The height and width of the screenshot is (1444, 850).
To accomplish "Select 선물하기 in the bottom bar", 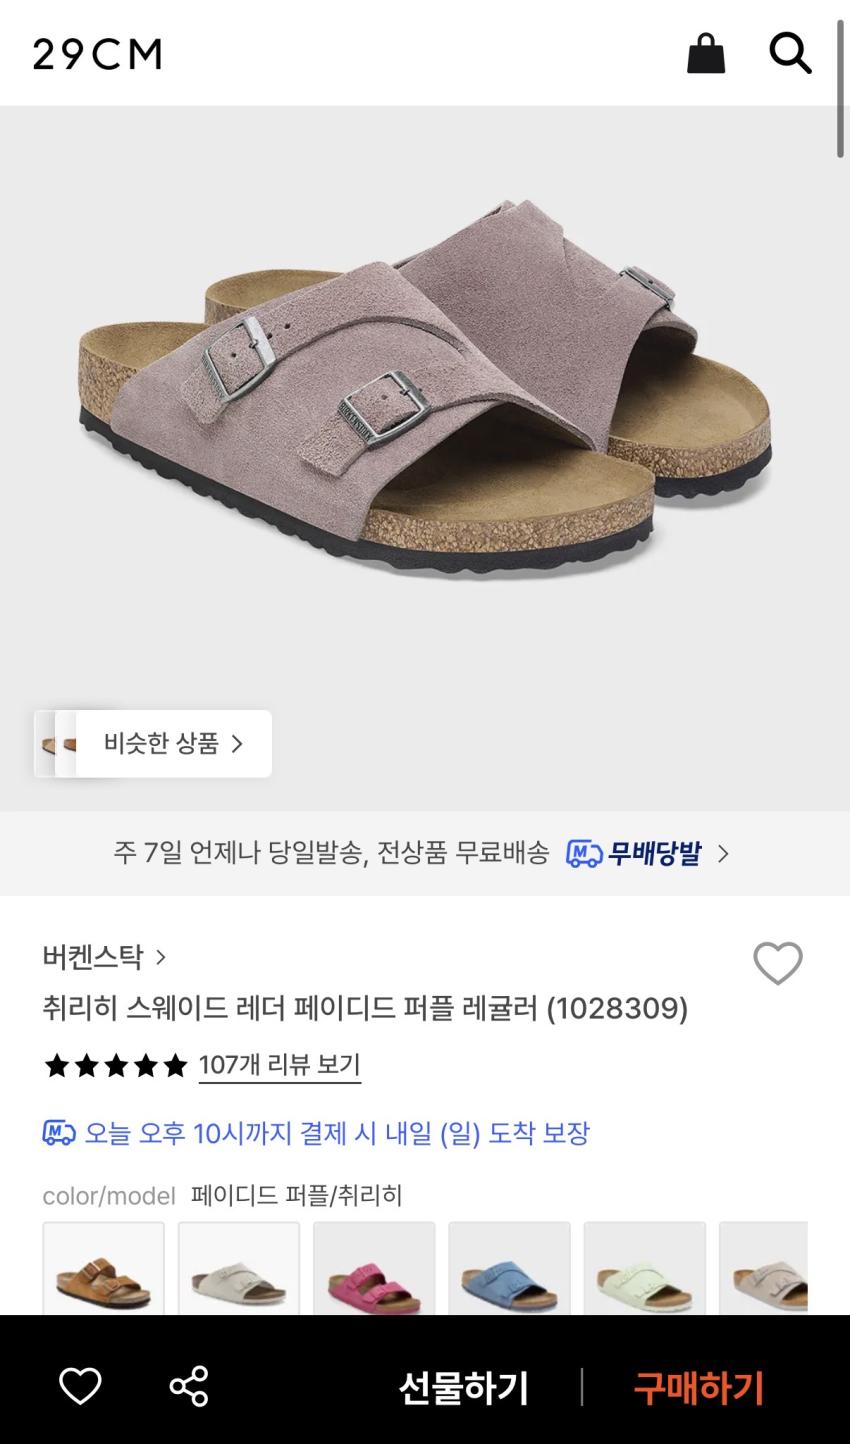I will click(463, 1388).
